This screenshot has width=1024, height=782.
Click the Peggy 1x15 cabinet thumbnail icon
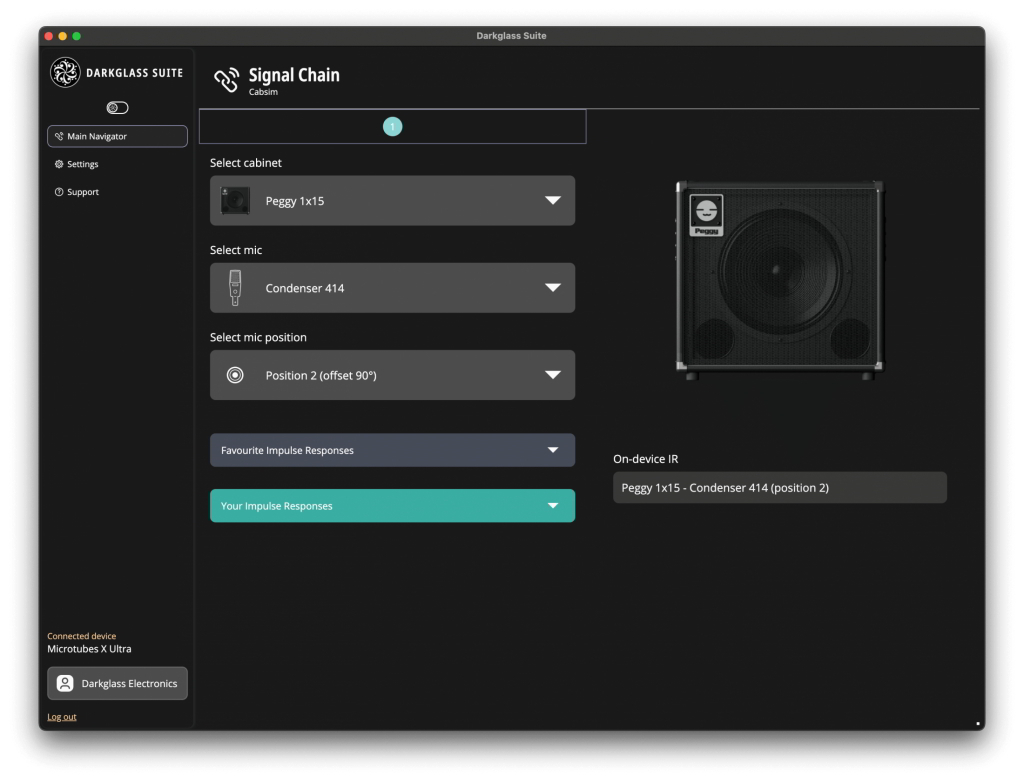point(235,201)
